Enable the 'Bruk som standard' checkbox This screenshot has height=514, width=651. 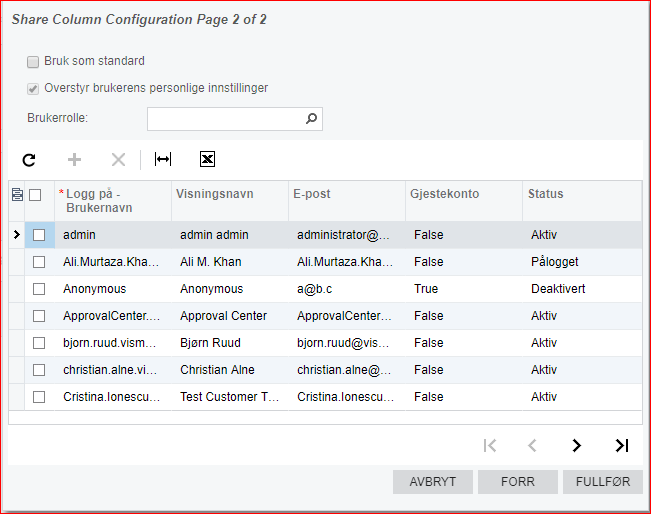pos(34,61)
